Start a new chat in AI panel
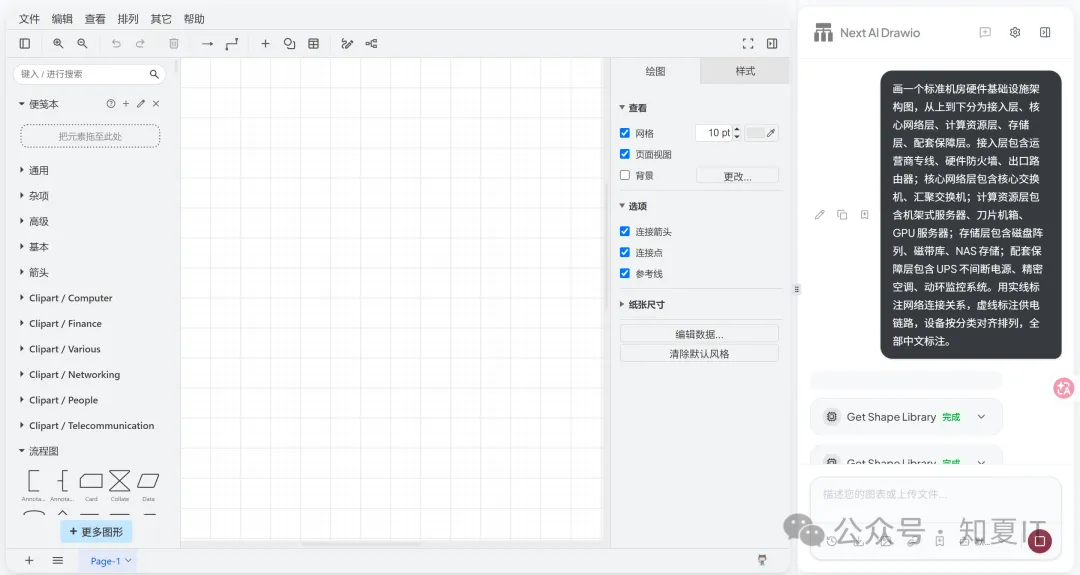The image size is (1080, 575). point(985,32)
